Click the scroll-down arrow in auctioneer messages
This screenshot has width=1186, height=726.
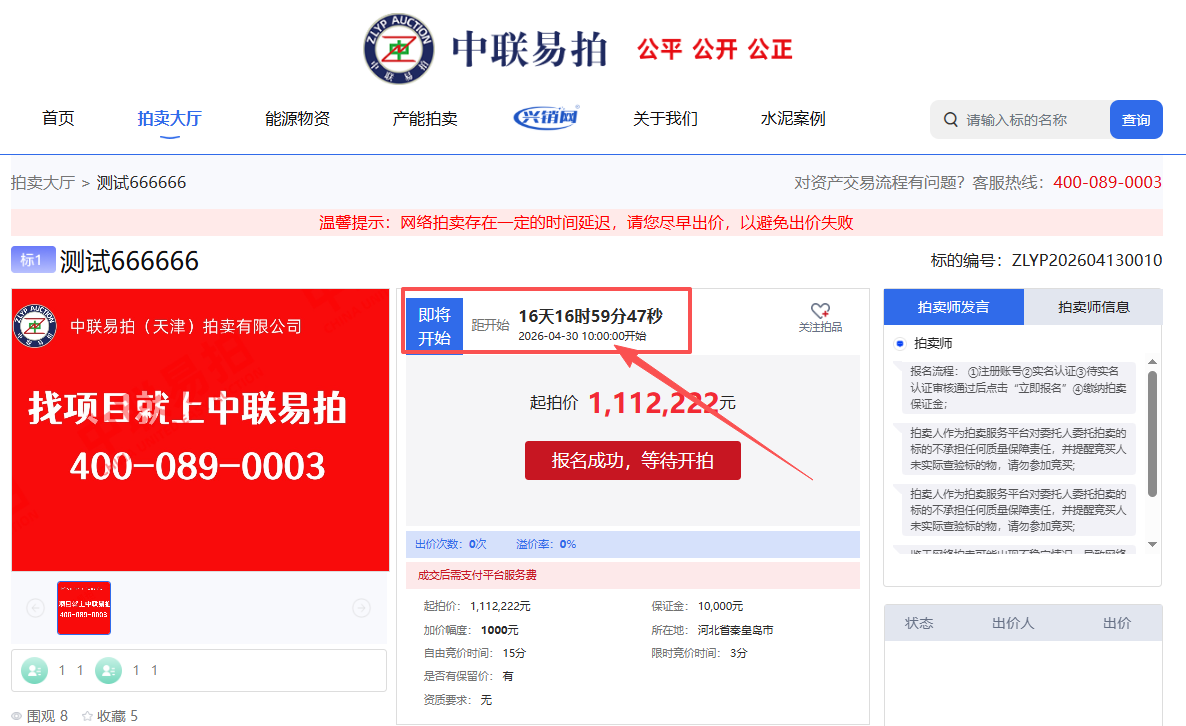[1152, 544]
